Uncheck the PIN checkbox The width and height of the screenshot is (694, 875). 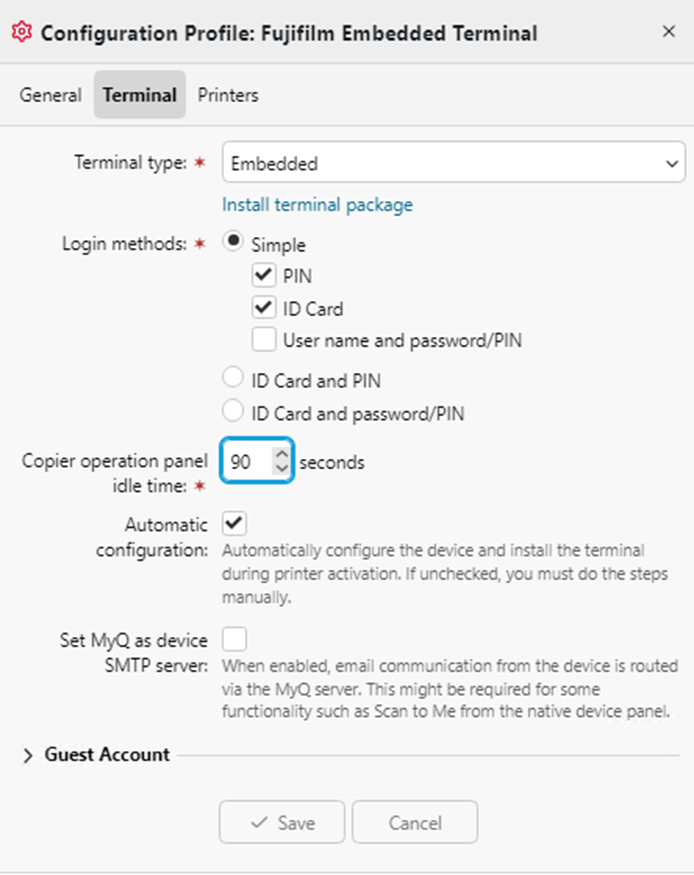click(x=265, y=275)
